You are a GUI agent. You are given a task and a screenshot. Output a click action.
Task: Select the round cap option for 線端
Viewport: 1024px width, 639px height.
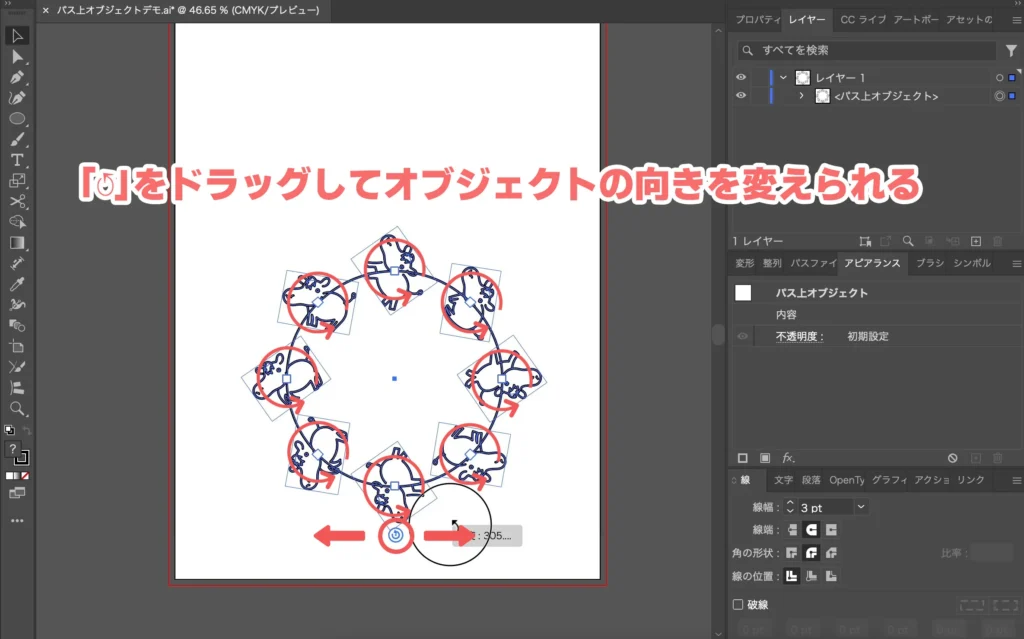[811, 530]
